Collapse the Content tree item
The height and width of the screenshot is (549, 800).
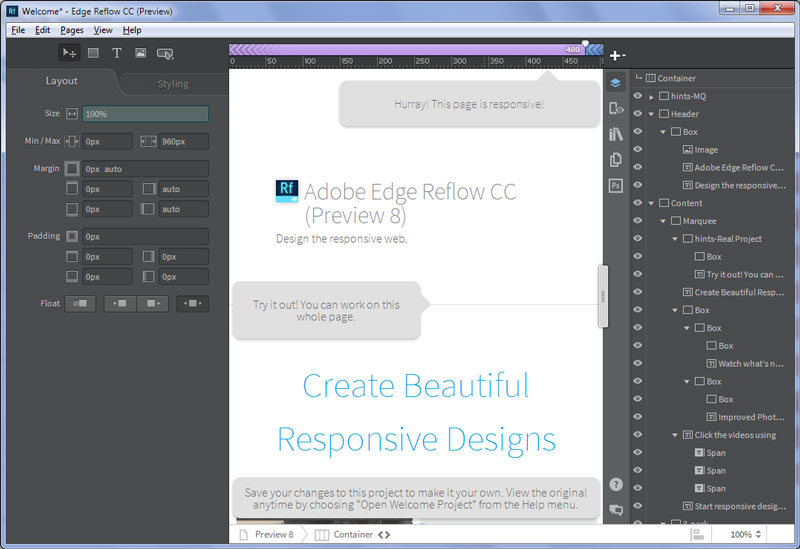point(651,204)
